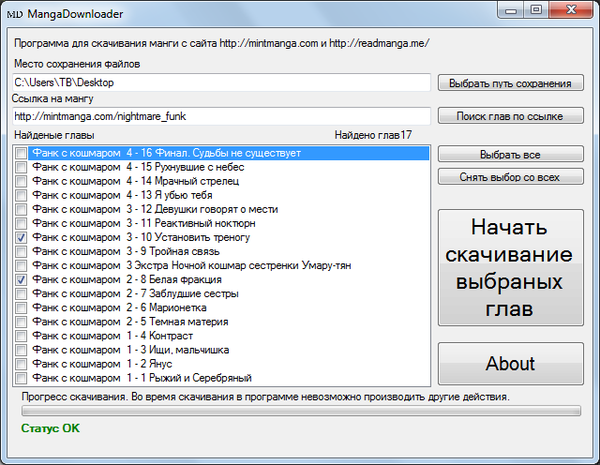Click the save path field C:\Users\TB\Desktop

pos(220,83)
